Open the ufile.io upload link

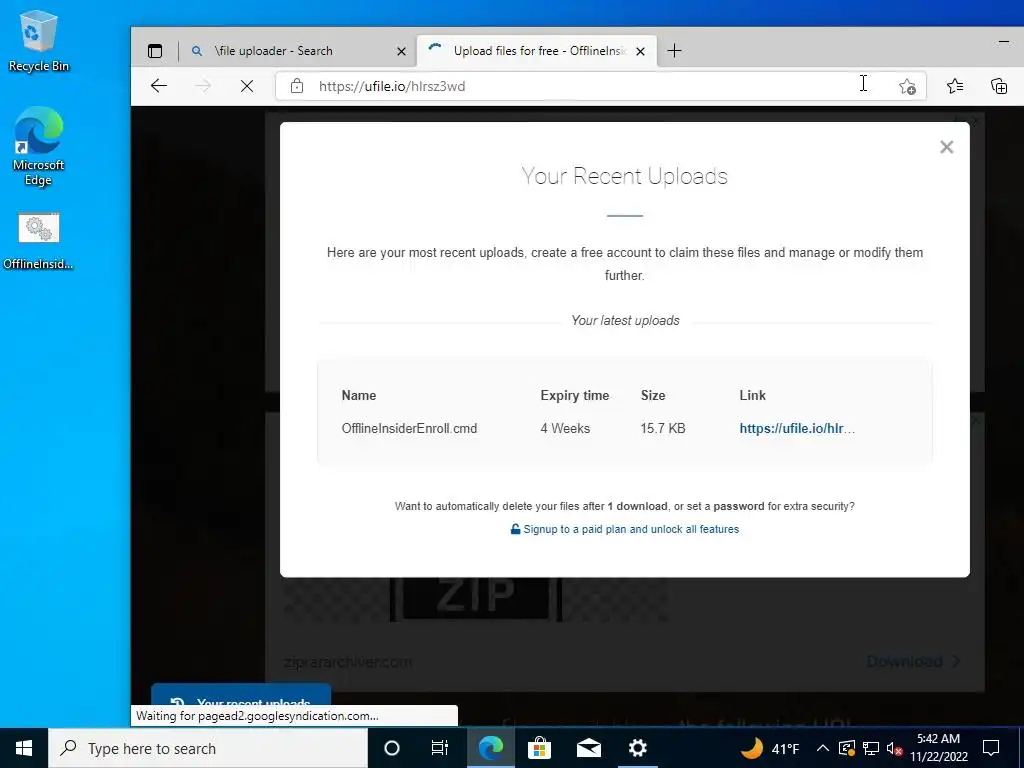coord(797,428)
